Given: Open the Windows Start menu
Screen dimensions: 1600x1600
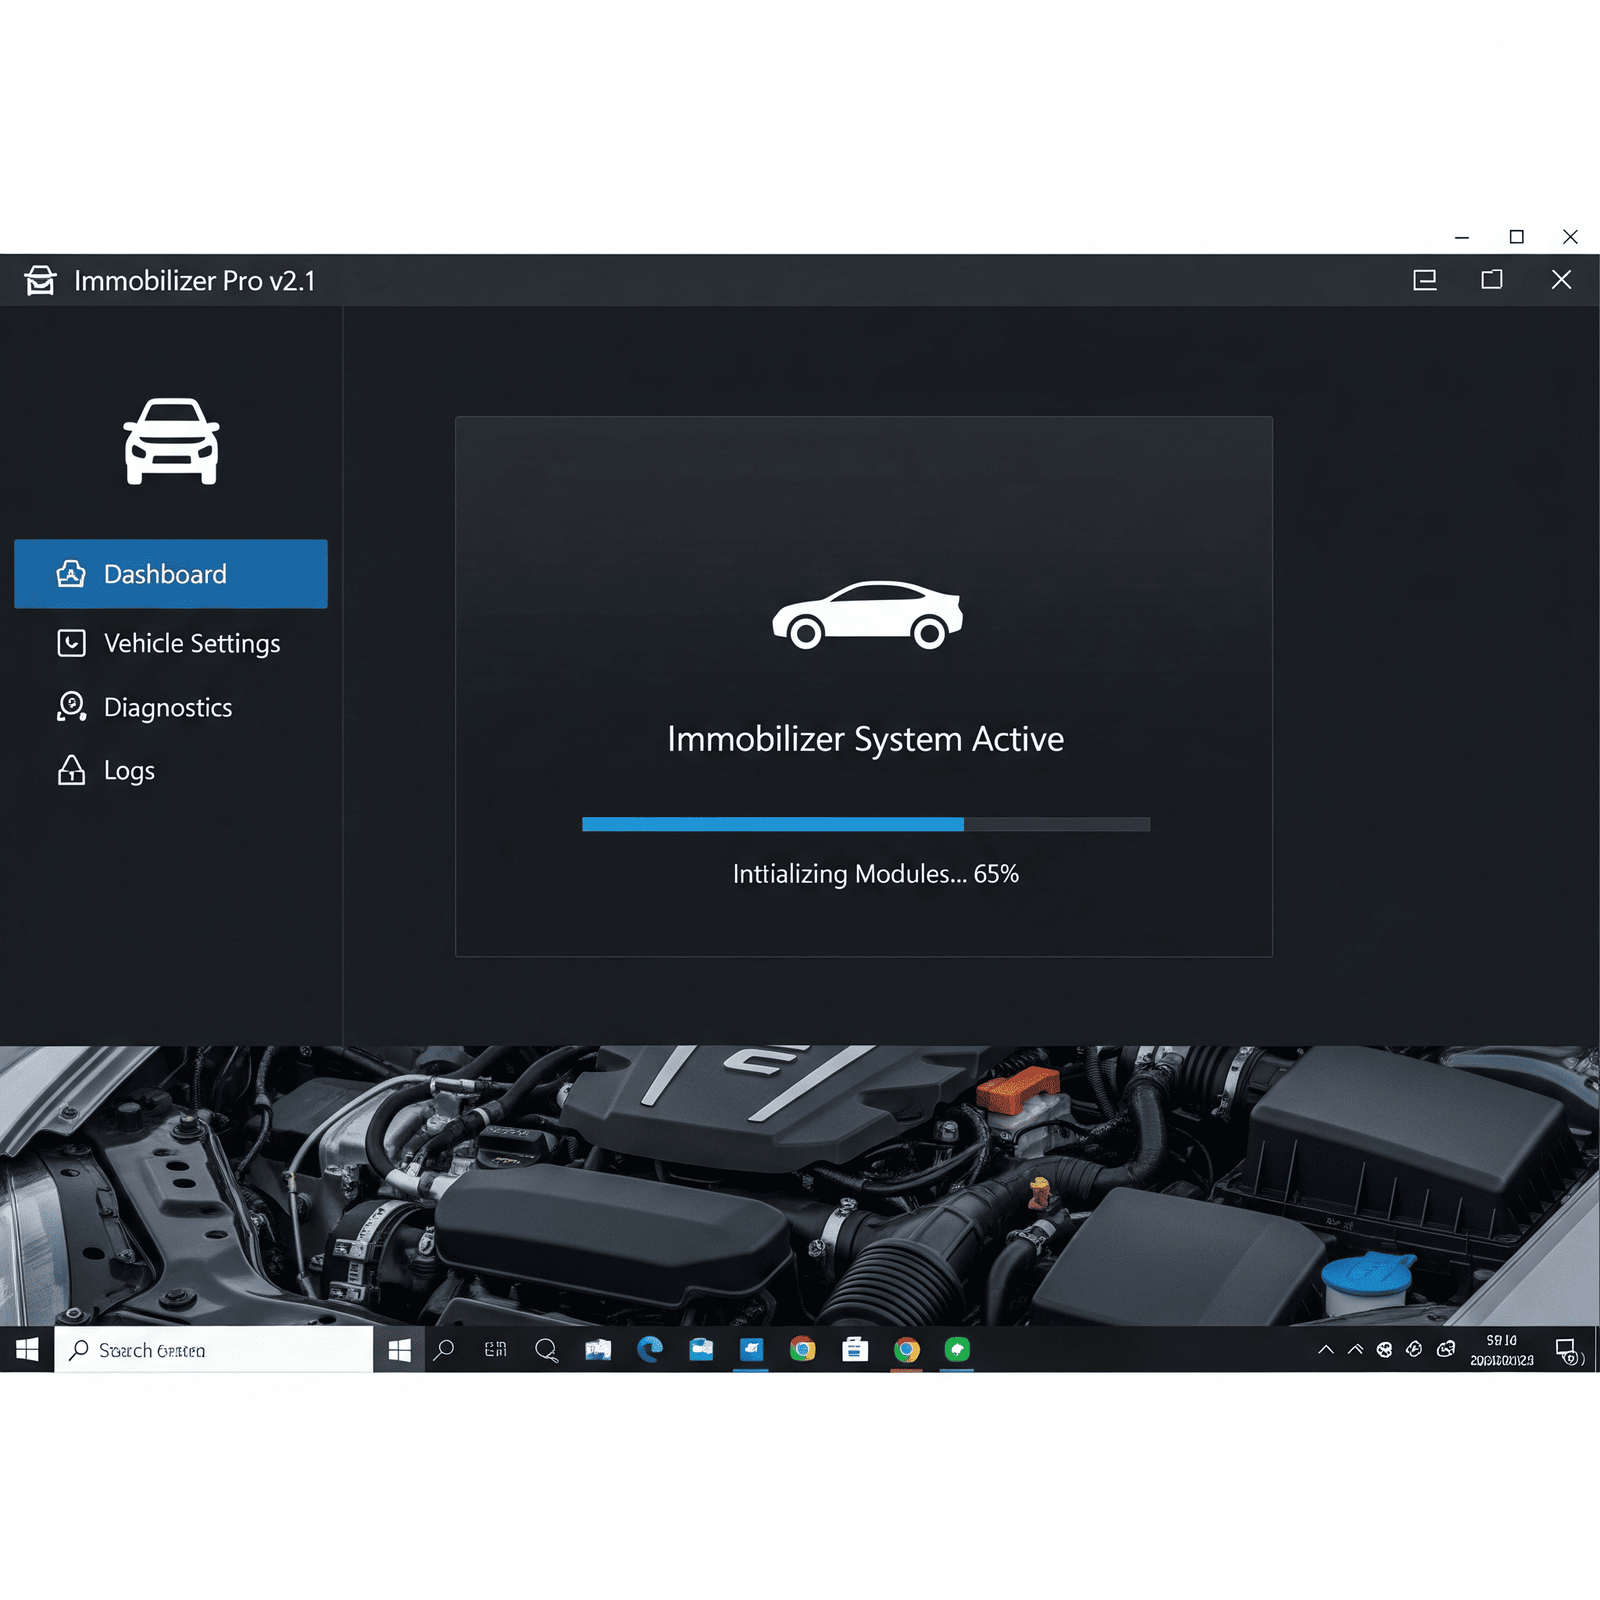Looking at the screenshot, I should (x=27, y=1350).
